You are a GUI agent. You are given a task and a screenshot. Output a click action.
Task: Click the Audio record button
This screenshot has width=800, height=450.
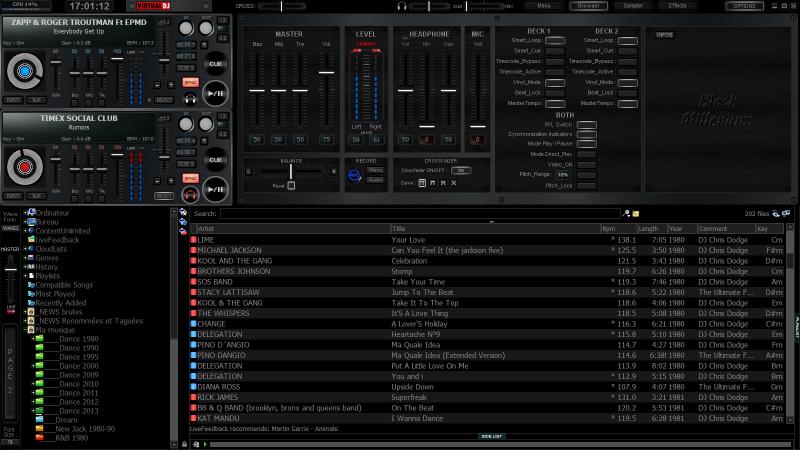[x=375, y=180]
